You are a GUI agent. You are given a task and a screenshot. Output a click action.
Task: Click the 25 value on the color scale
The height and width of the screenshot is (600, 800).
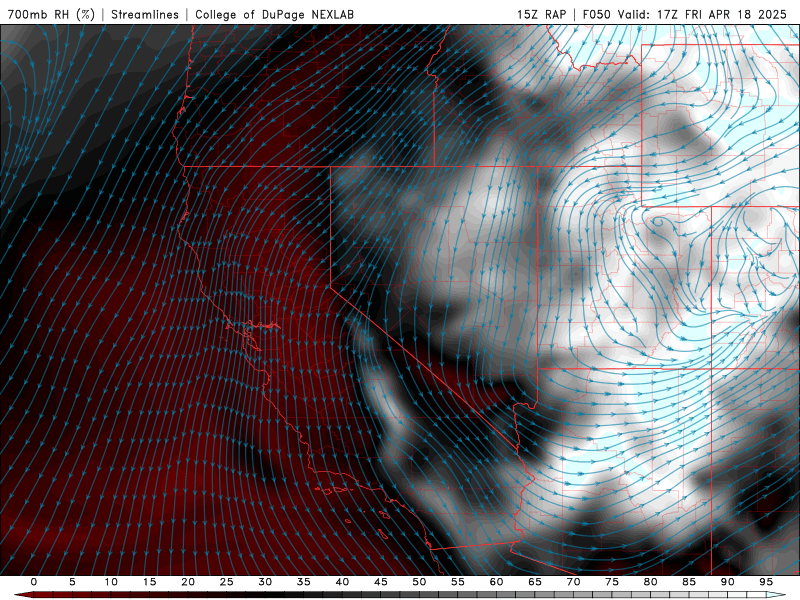pyautogui.click(x=227, y=582)
